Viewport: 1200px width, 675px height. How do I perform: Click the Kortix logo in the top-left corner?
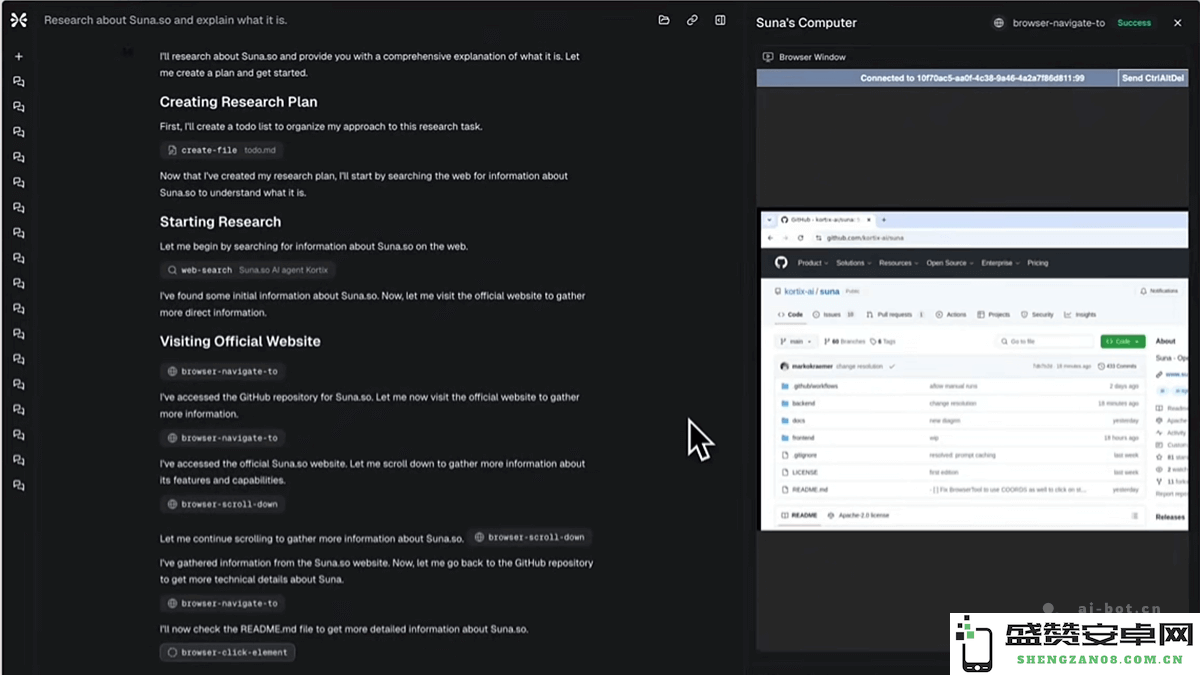[x=18, y=20]
